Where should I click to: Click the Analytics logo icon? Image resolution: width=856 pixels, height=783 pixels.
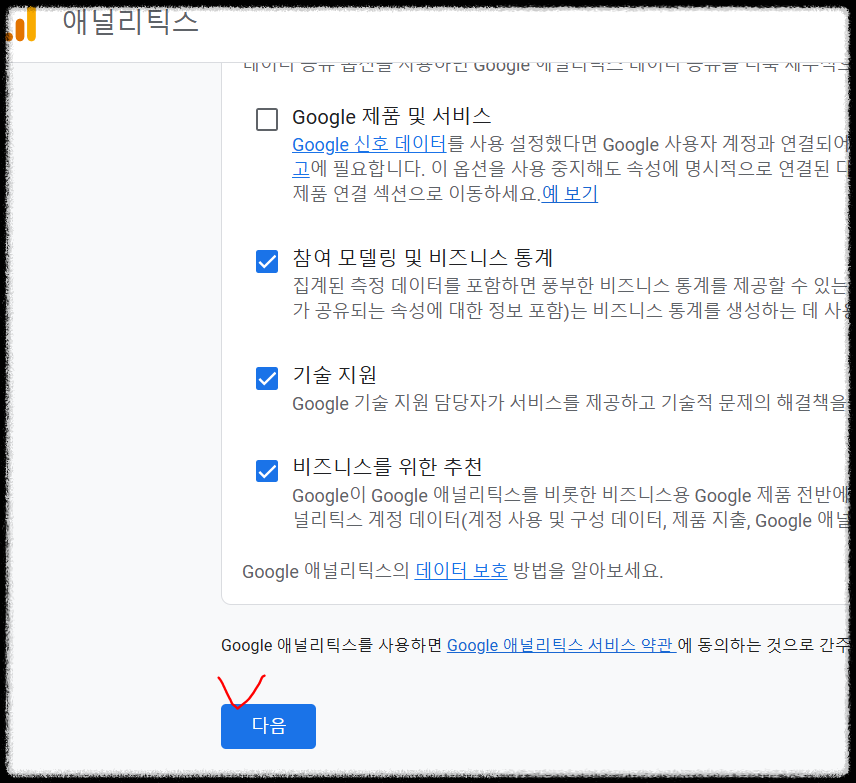click(x=22, y=24)
